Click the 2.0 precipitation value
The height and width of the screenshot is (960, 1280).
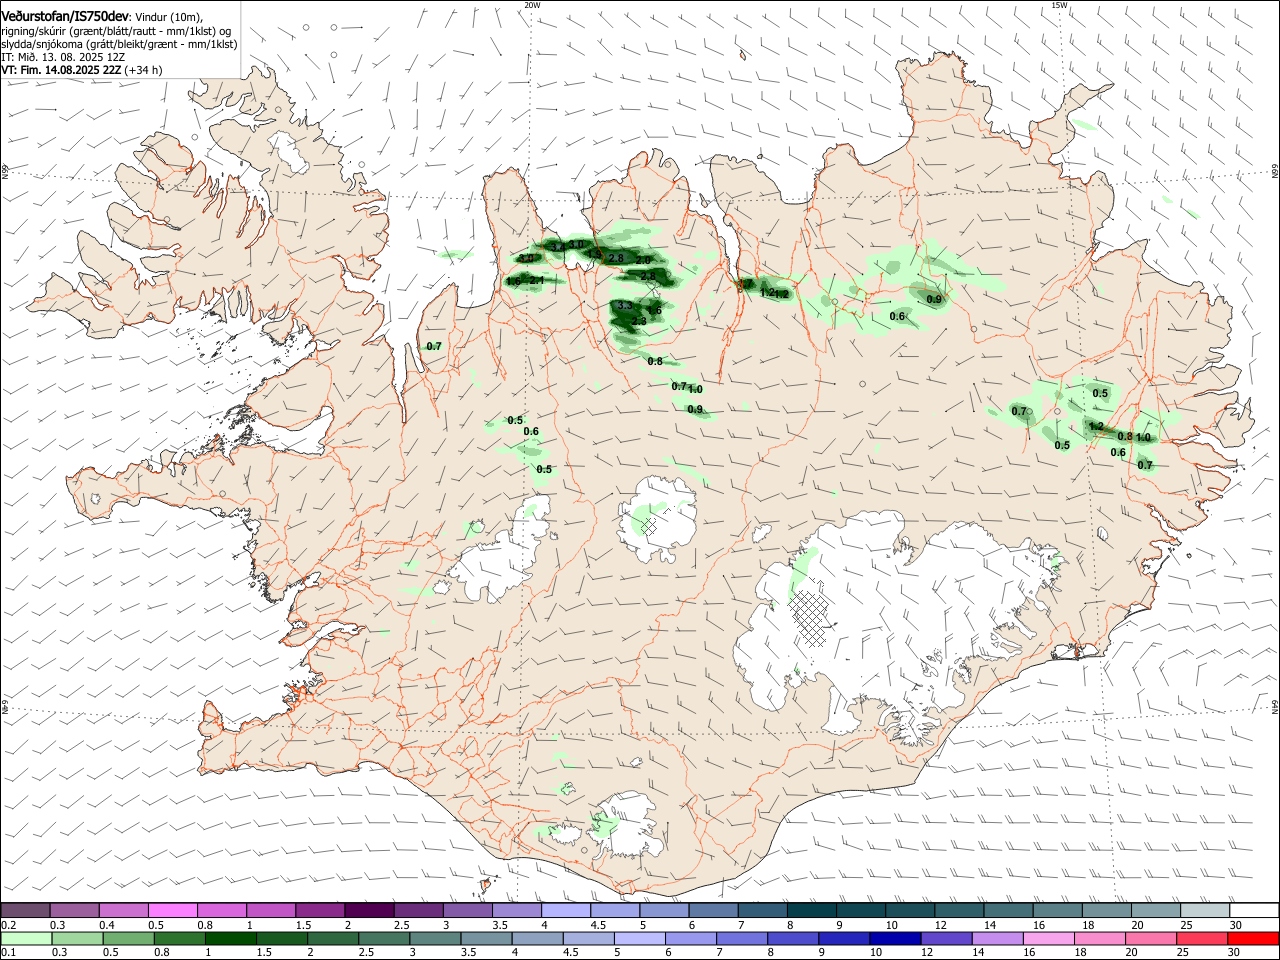(643, 260)
